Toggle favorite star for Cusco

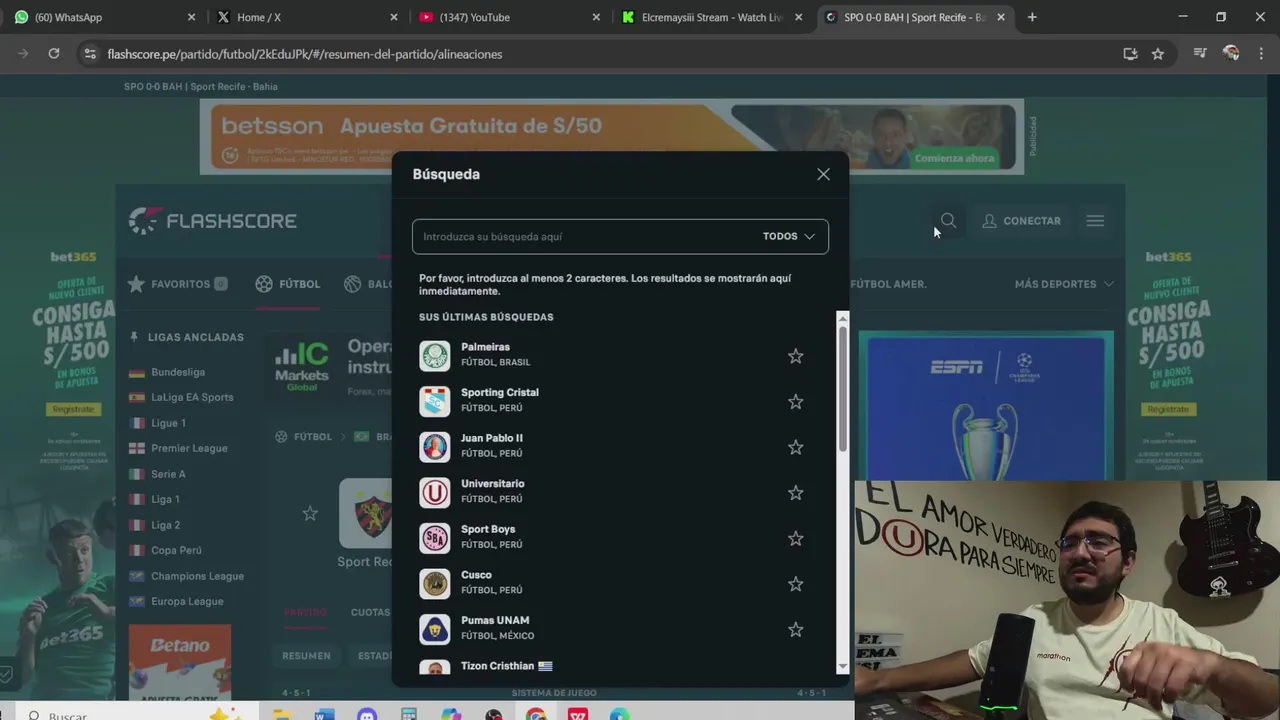pos(795,584)
